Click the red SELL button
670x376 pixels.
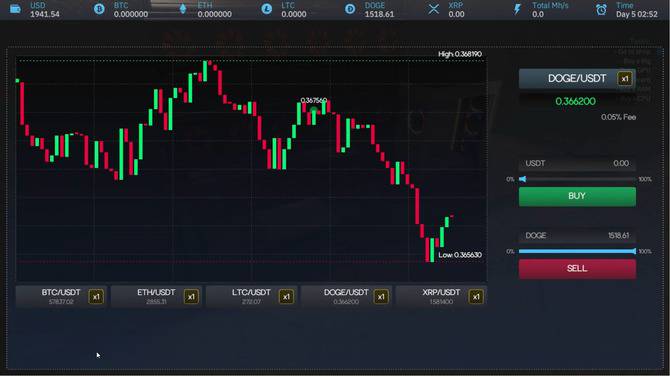pos(577,269)
